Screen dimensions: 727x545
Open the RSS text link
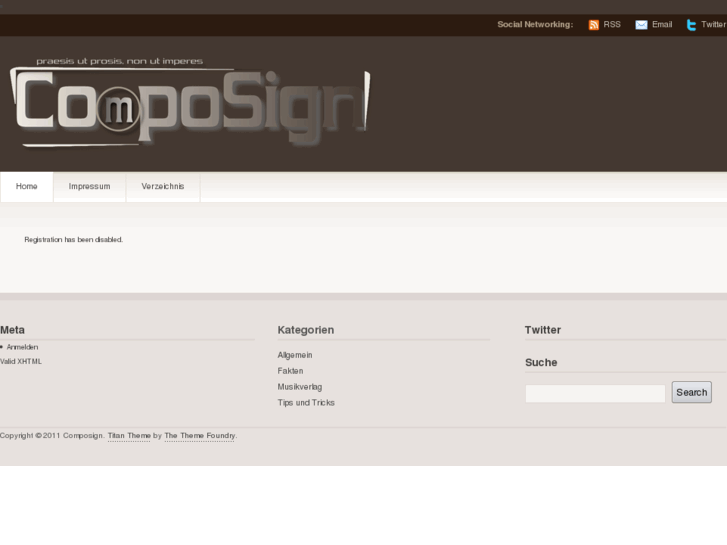click(x=612, y=25)
